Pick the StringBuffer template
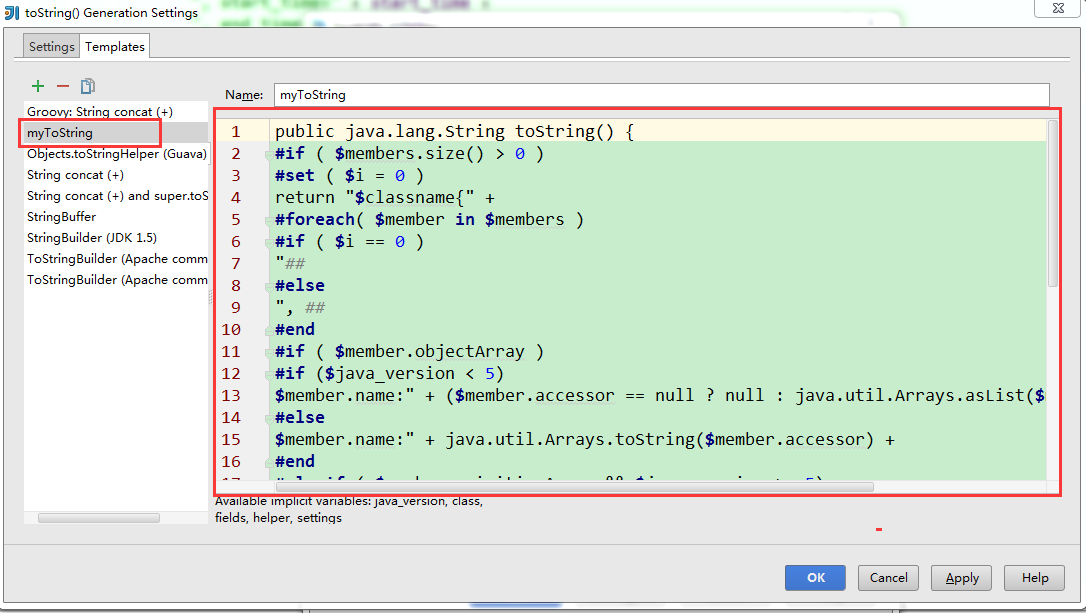The height and width of the screenshot is (613, 1086). (62, 217)
